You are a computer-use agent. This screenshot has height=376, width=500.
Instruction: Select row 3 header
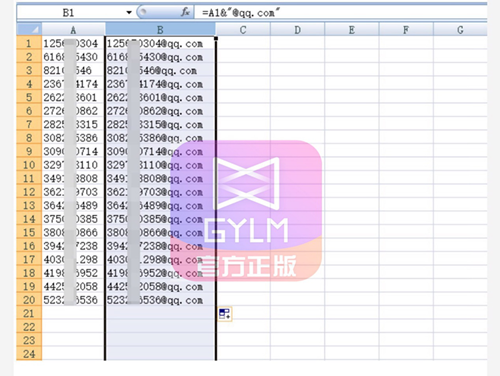29,70
